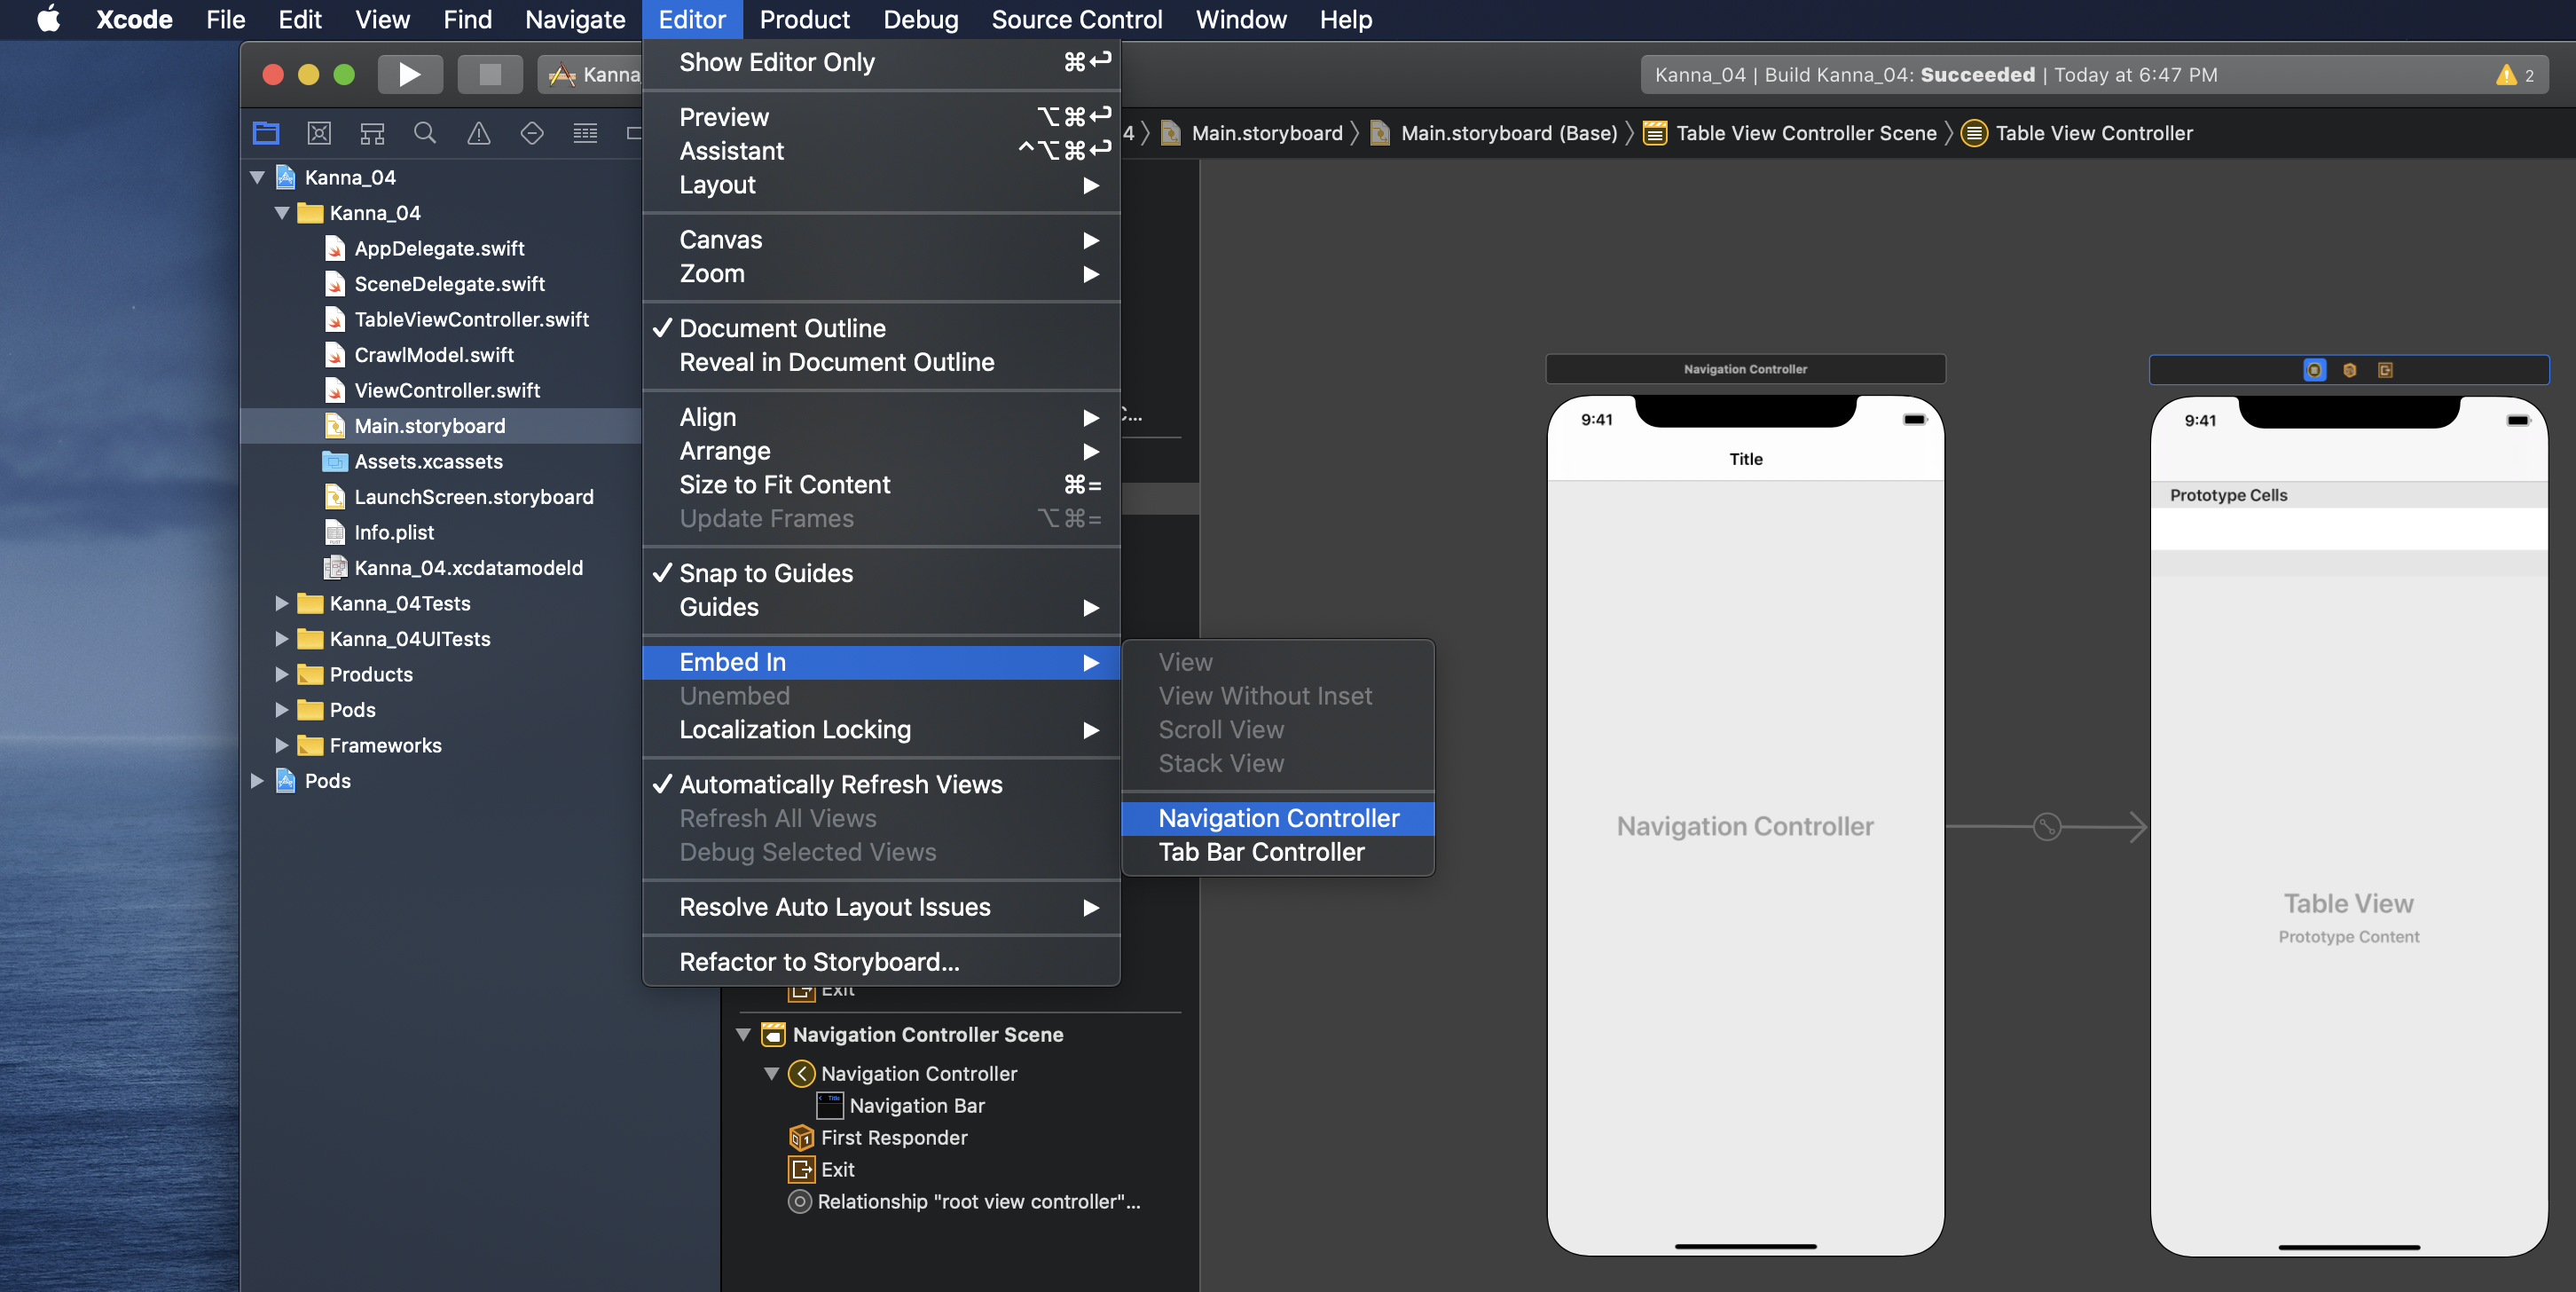Toggle Snap to Guides option

pos(766,573)
